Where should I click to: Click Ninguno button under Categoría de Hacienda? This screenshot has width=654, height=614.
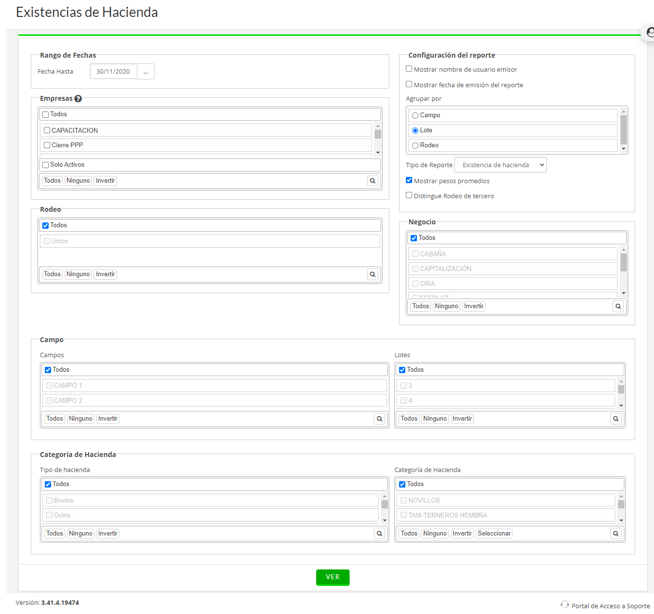pos(435,533)
